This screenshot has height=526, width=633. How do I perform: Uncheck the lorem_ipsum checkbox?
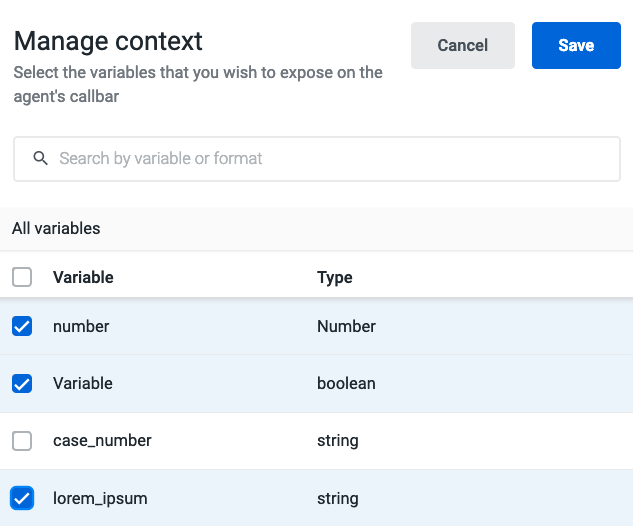coord(22,497)
